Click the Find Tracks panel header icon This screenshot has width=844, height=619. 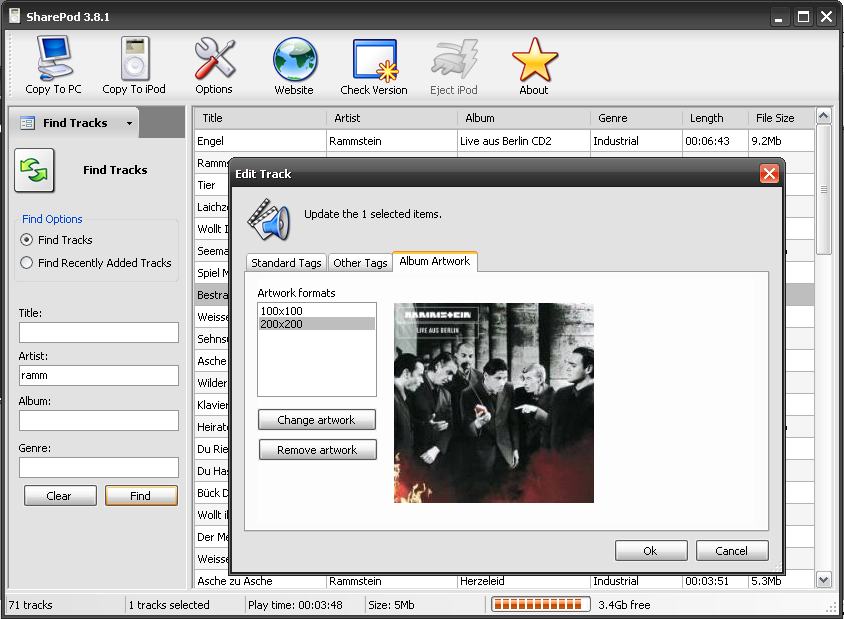(x=27, y=123)
